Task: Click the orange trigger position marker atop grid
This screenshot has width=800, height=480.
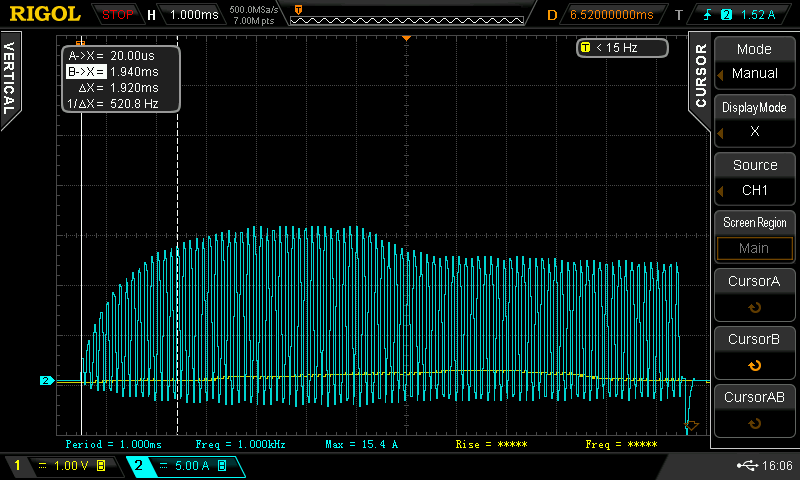Action: tap(407, 38)
